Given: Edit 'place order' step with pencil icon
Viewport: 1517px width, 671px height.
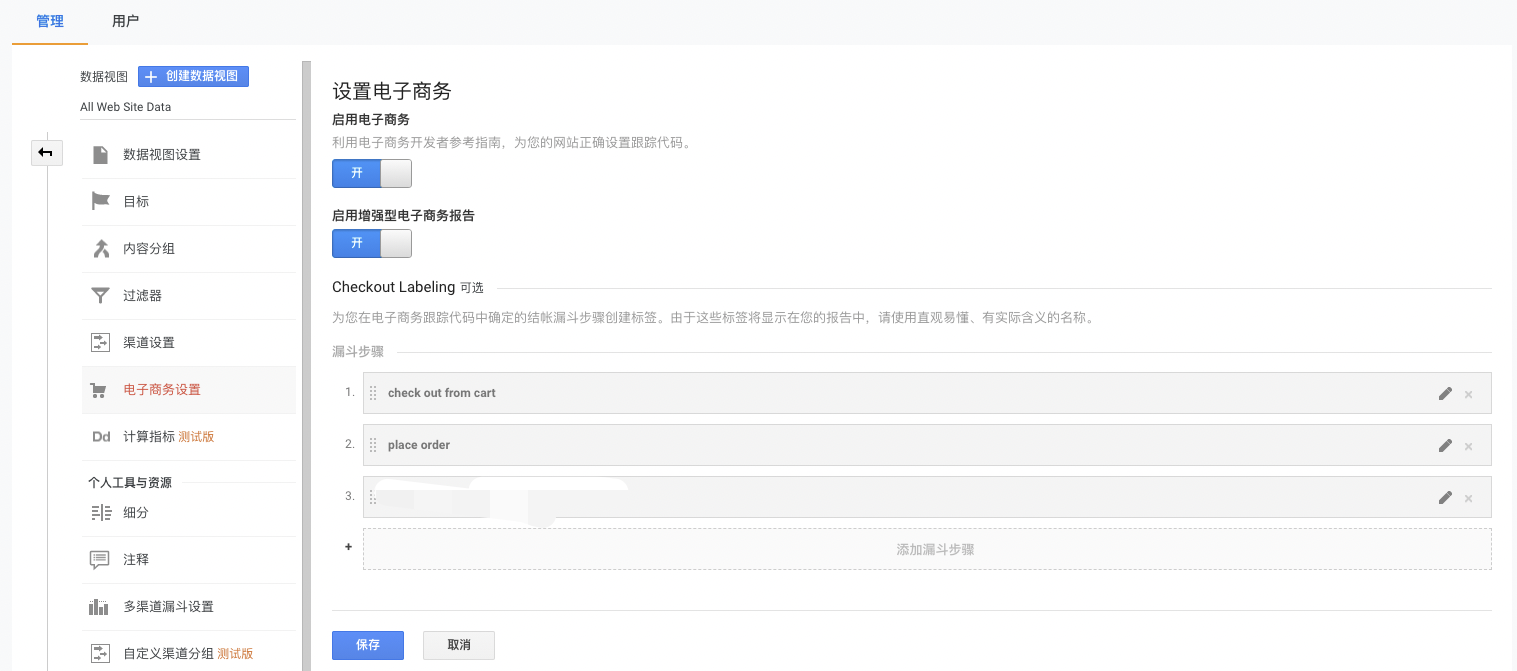Looking at the screenshot, I should click(1445, 446).
